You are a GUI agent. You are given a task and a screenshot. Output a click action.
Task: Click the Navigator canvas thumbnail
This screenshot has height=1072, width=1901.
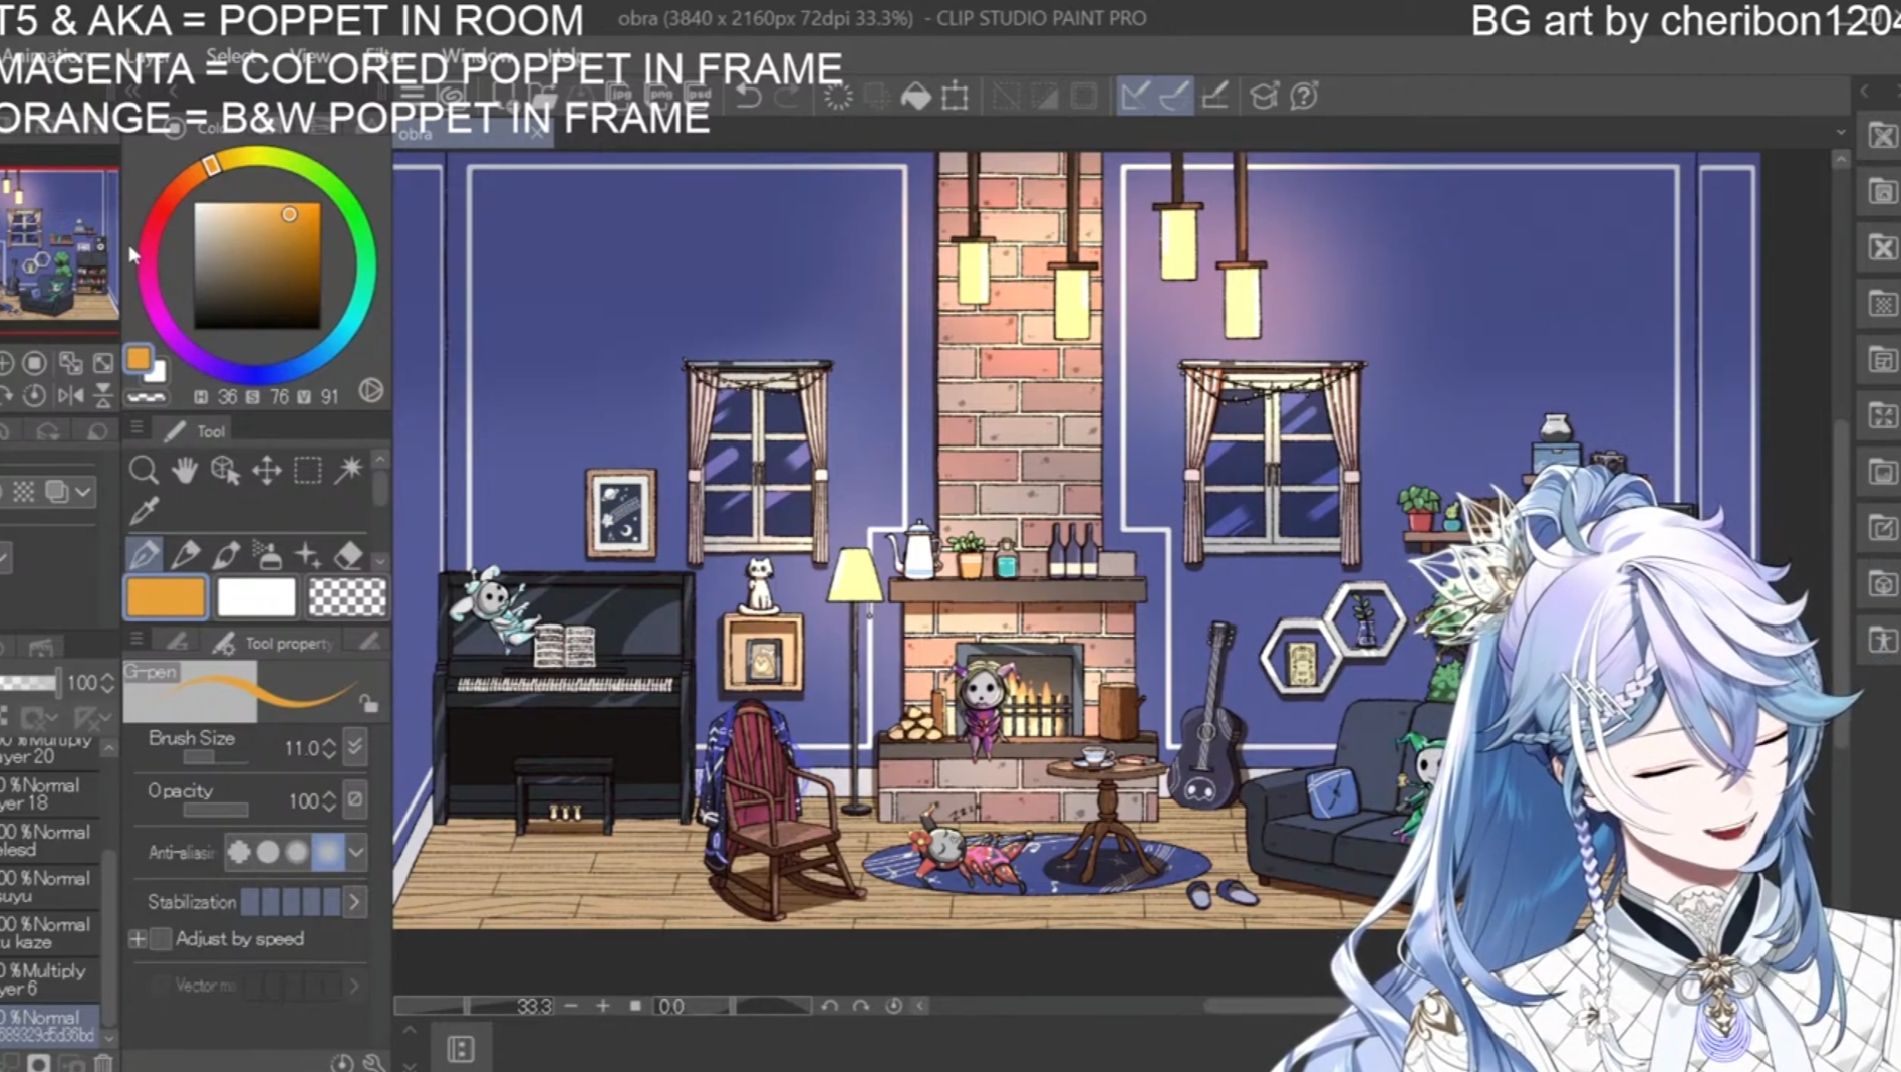click(58, 248)
